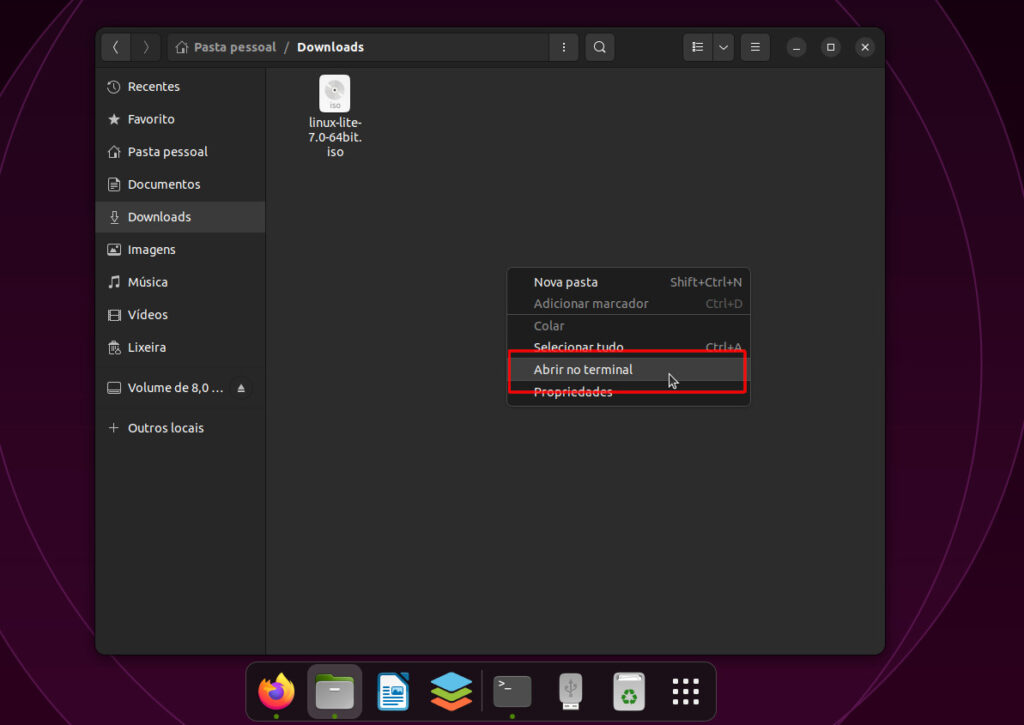
Task: Go back with the left arrow button
Action: click(x=116, y=47)
